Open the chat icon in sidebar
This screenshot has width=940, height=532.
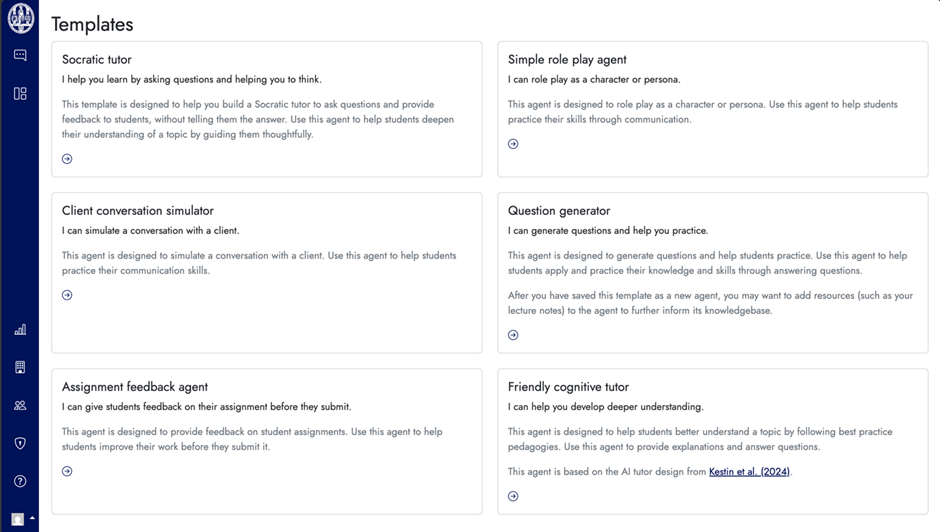[x=20, y=55]
